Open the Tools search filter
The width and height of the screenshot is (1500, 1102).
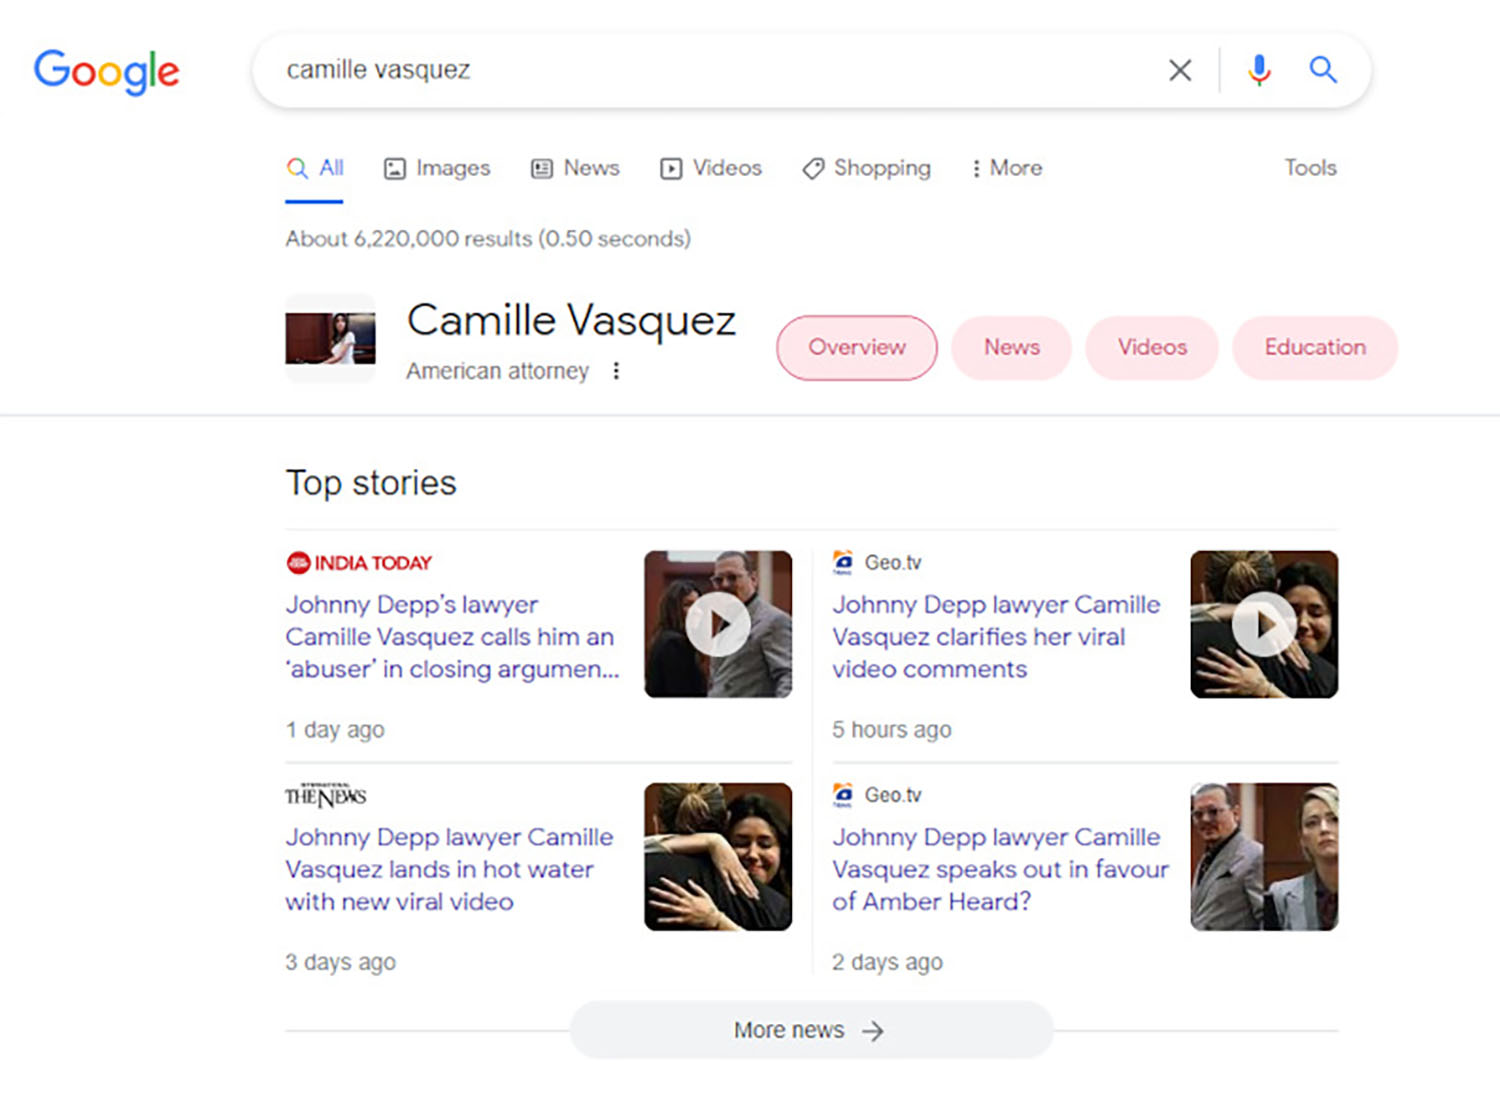coord(1310,168)
